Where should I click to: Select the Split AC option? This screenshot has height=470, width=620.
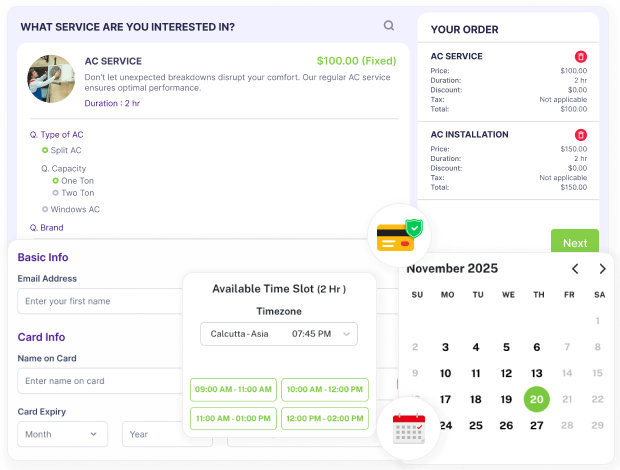[62, 150]
